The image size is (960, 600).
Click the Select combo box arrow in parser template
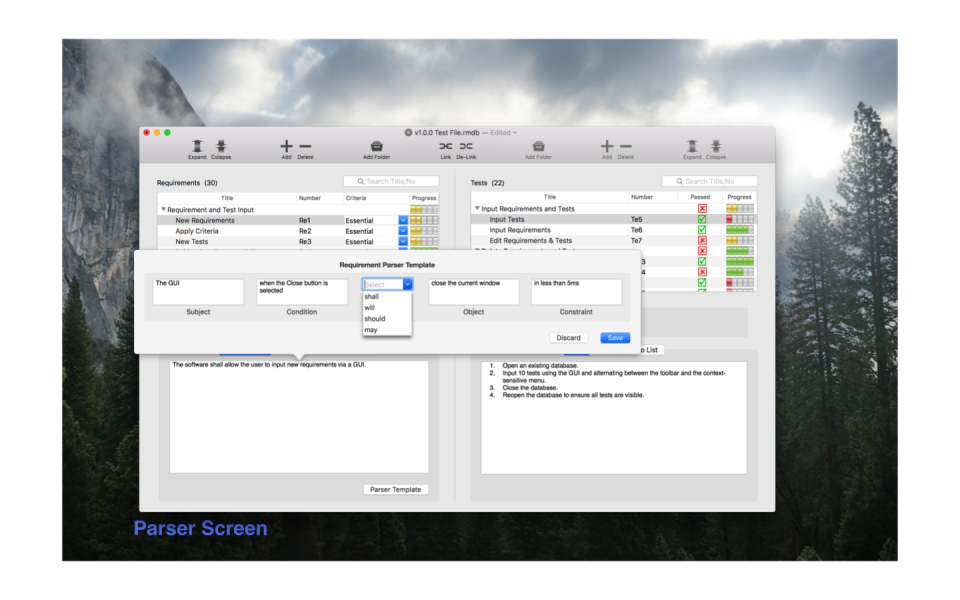407,285
